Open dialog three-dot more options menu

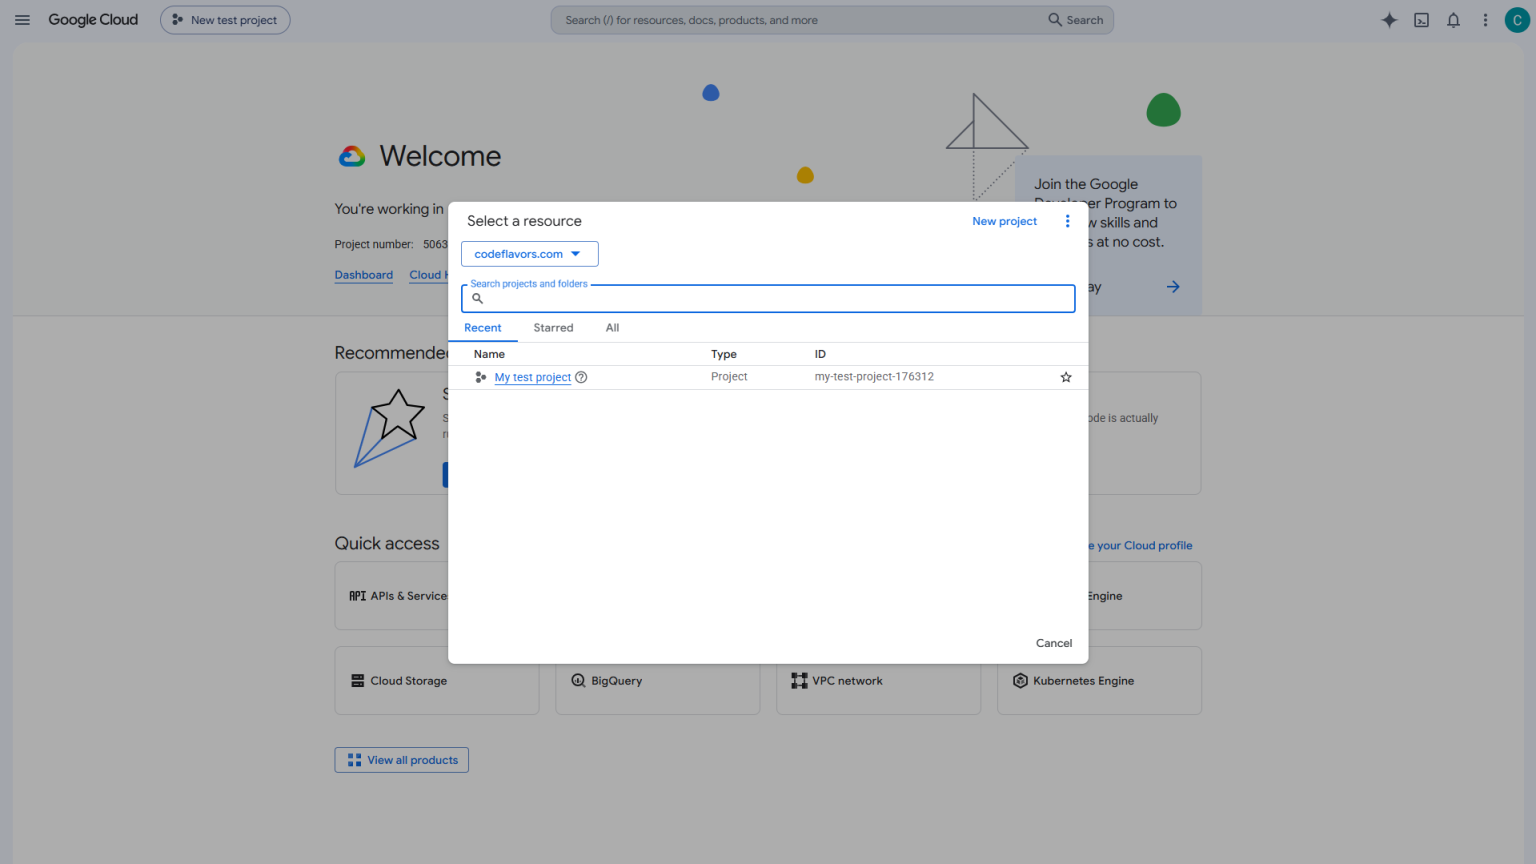click(x=1067, y=221)
